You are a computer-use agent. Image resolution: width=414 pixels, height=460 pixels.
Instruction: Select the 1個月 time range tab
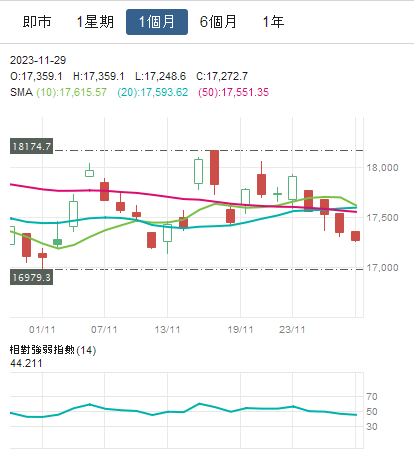point(157,22)
